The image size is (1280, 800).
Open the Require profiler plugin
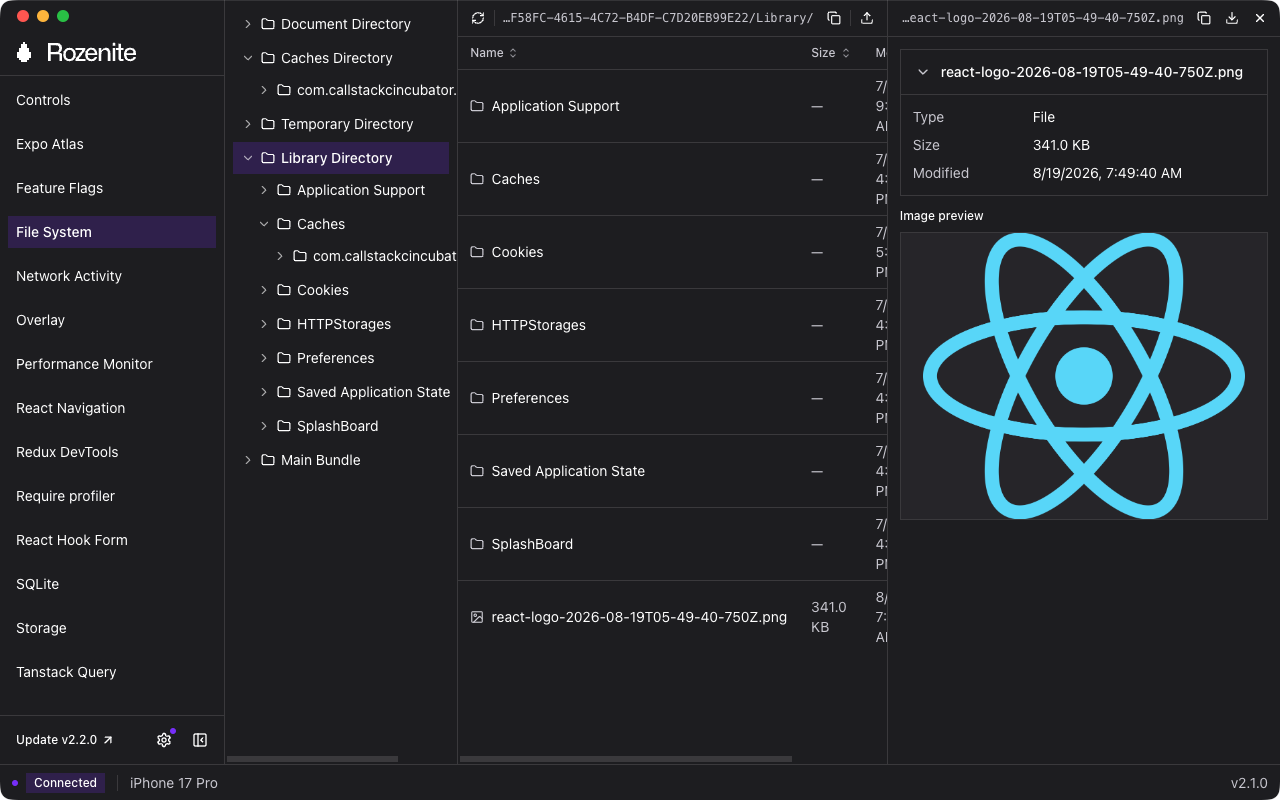[x=112, y=496]
